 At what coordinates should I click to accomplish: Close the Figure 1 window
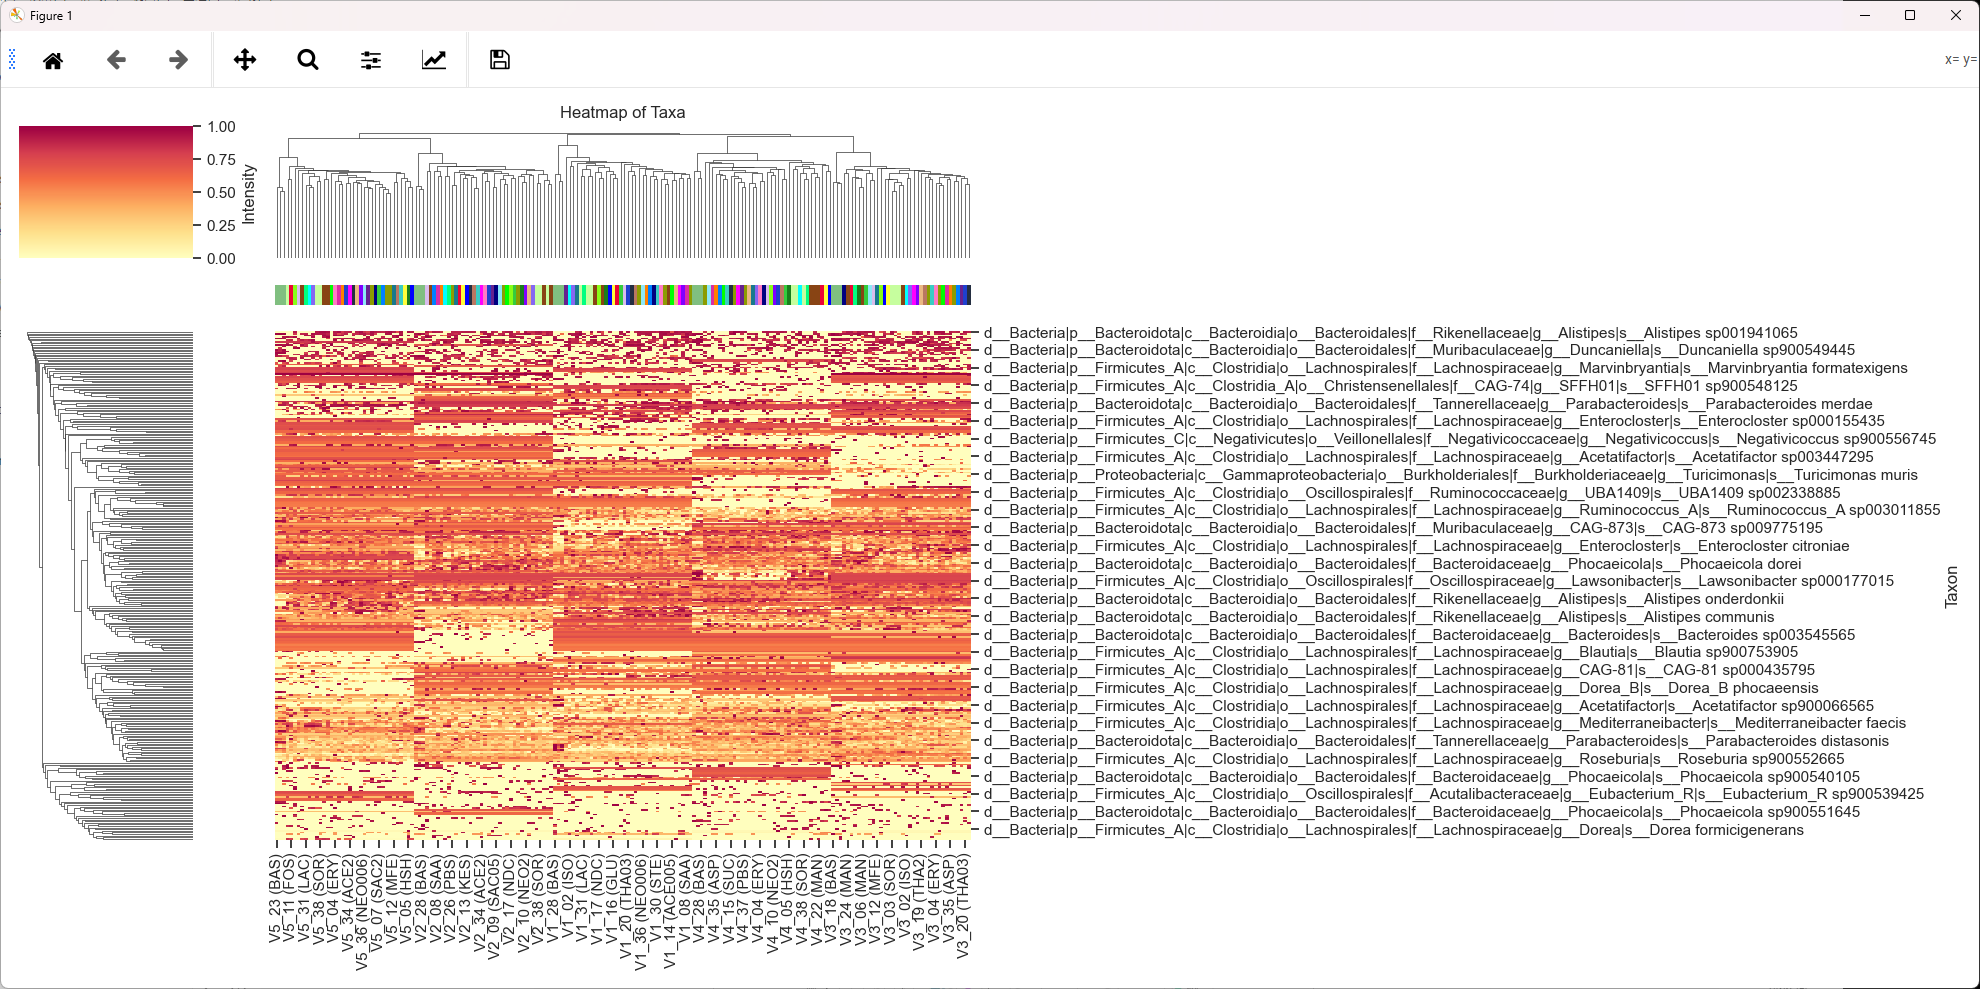coord(1956,15)
